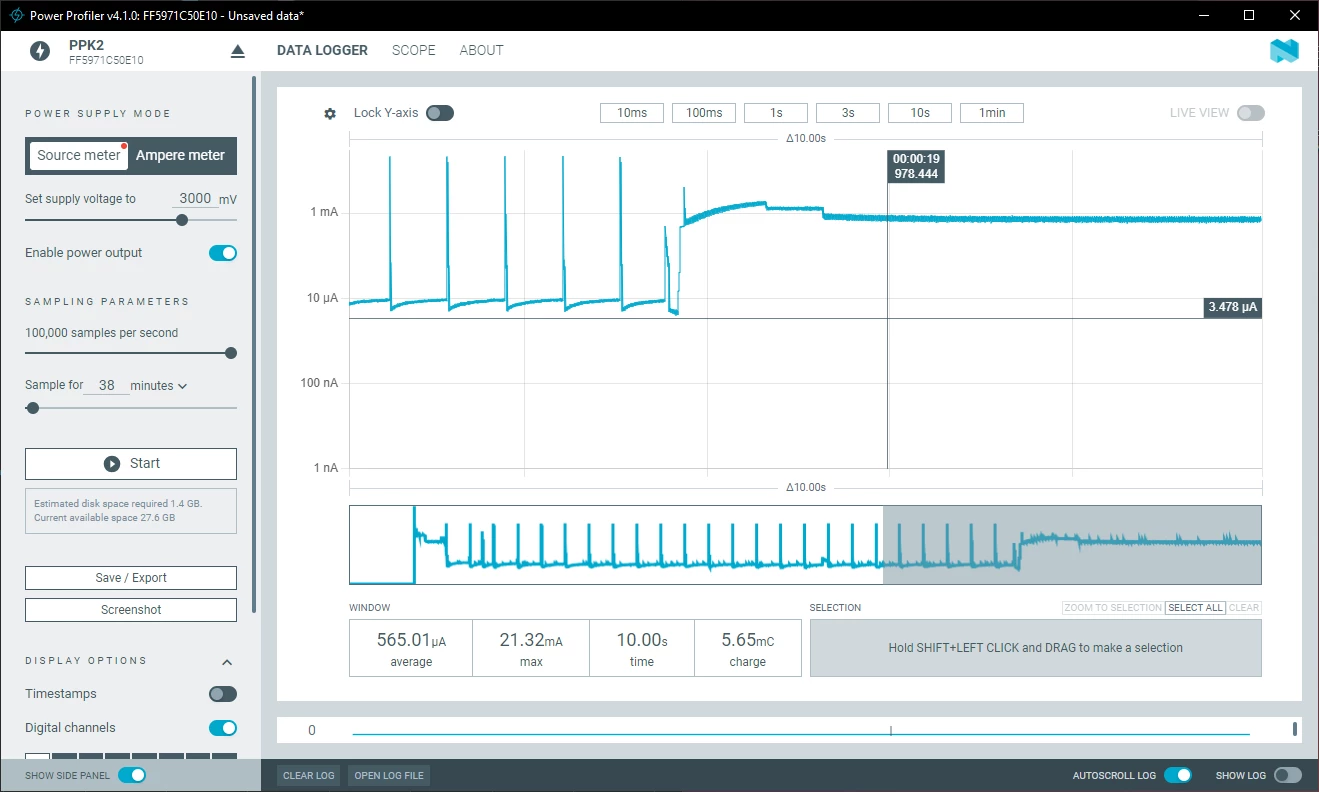This screenshot has height=792, width=1319.
Task: Set chart window to 1s
Action: click(x=776, y=113)
